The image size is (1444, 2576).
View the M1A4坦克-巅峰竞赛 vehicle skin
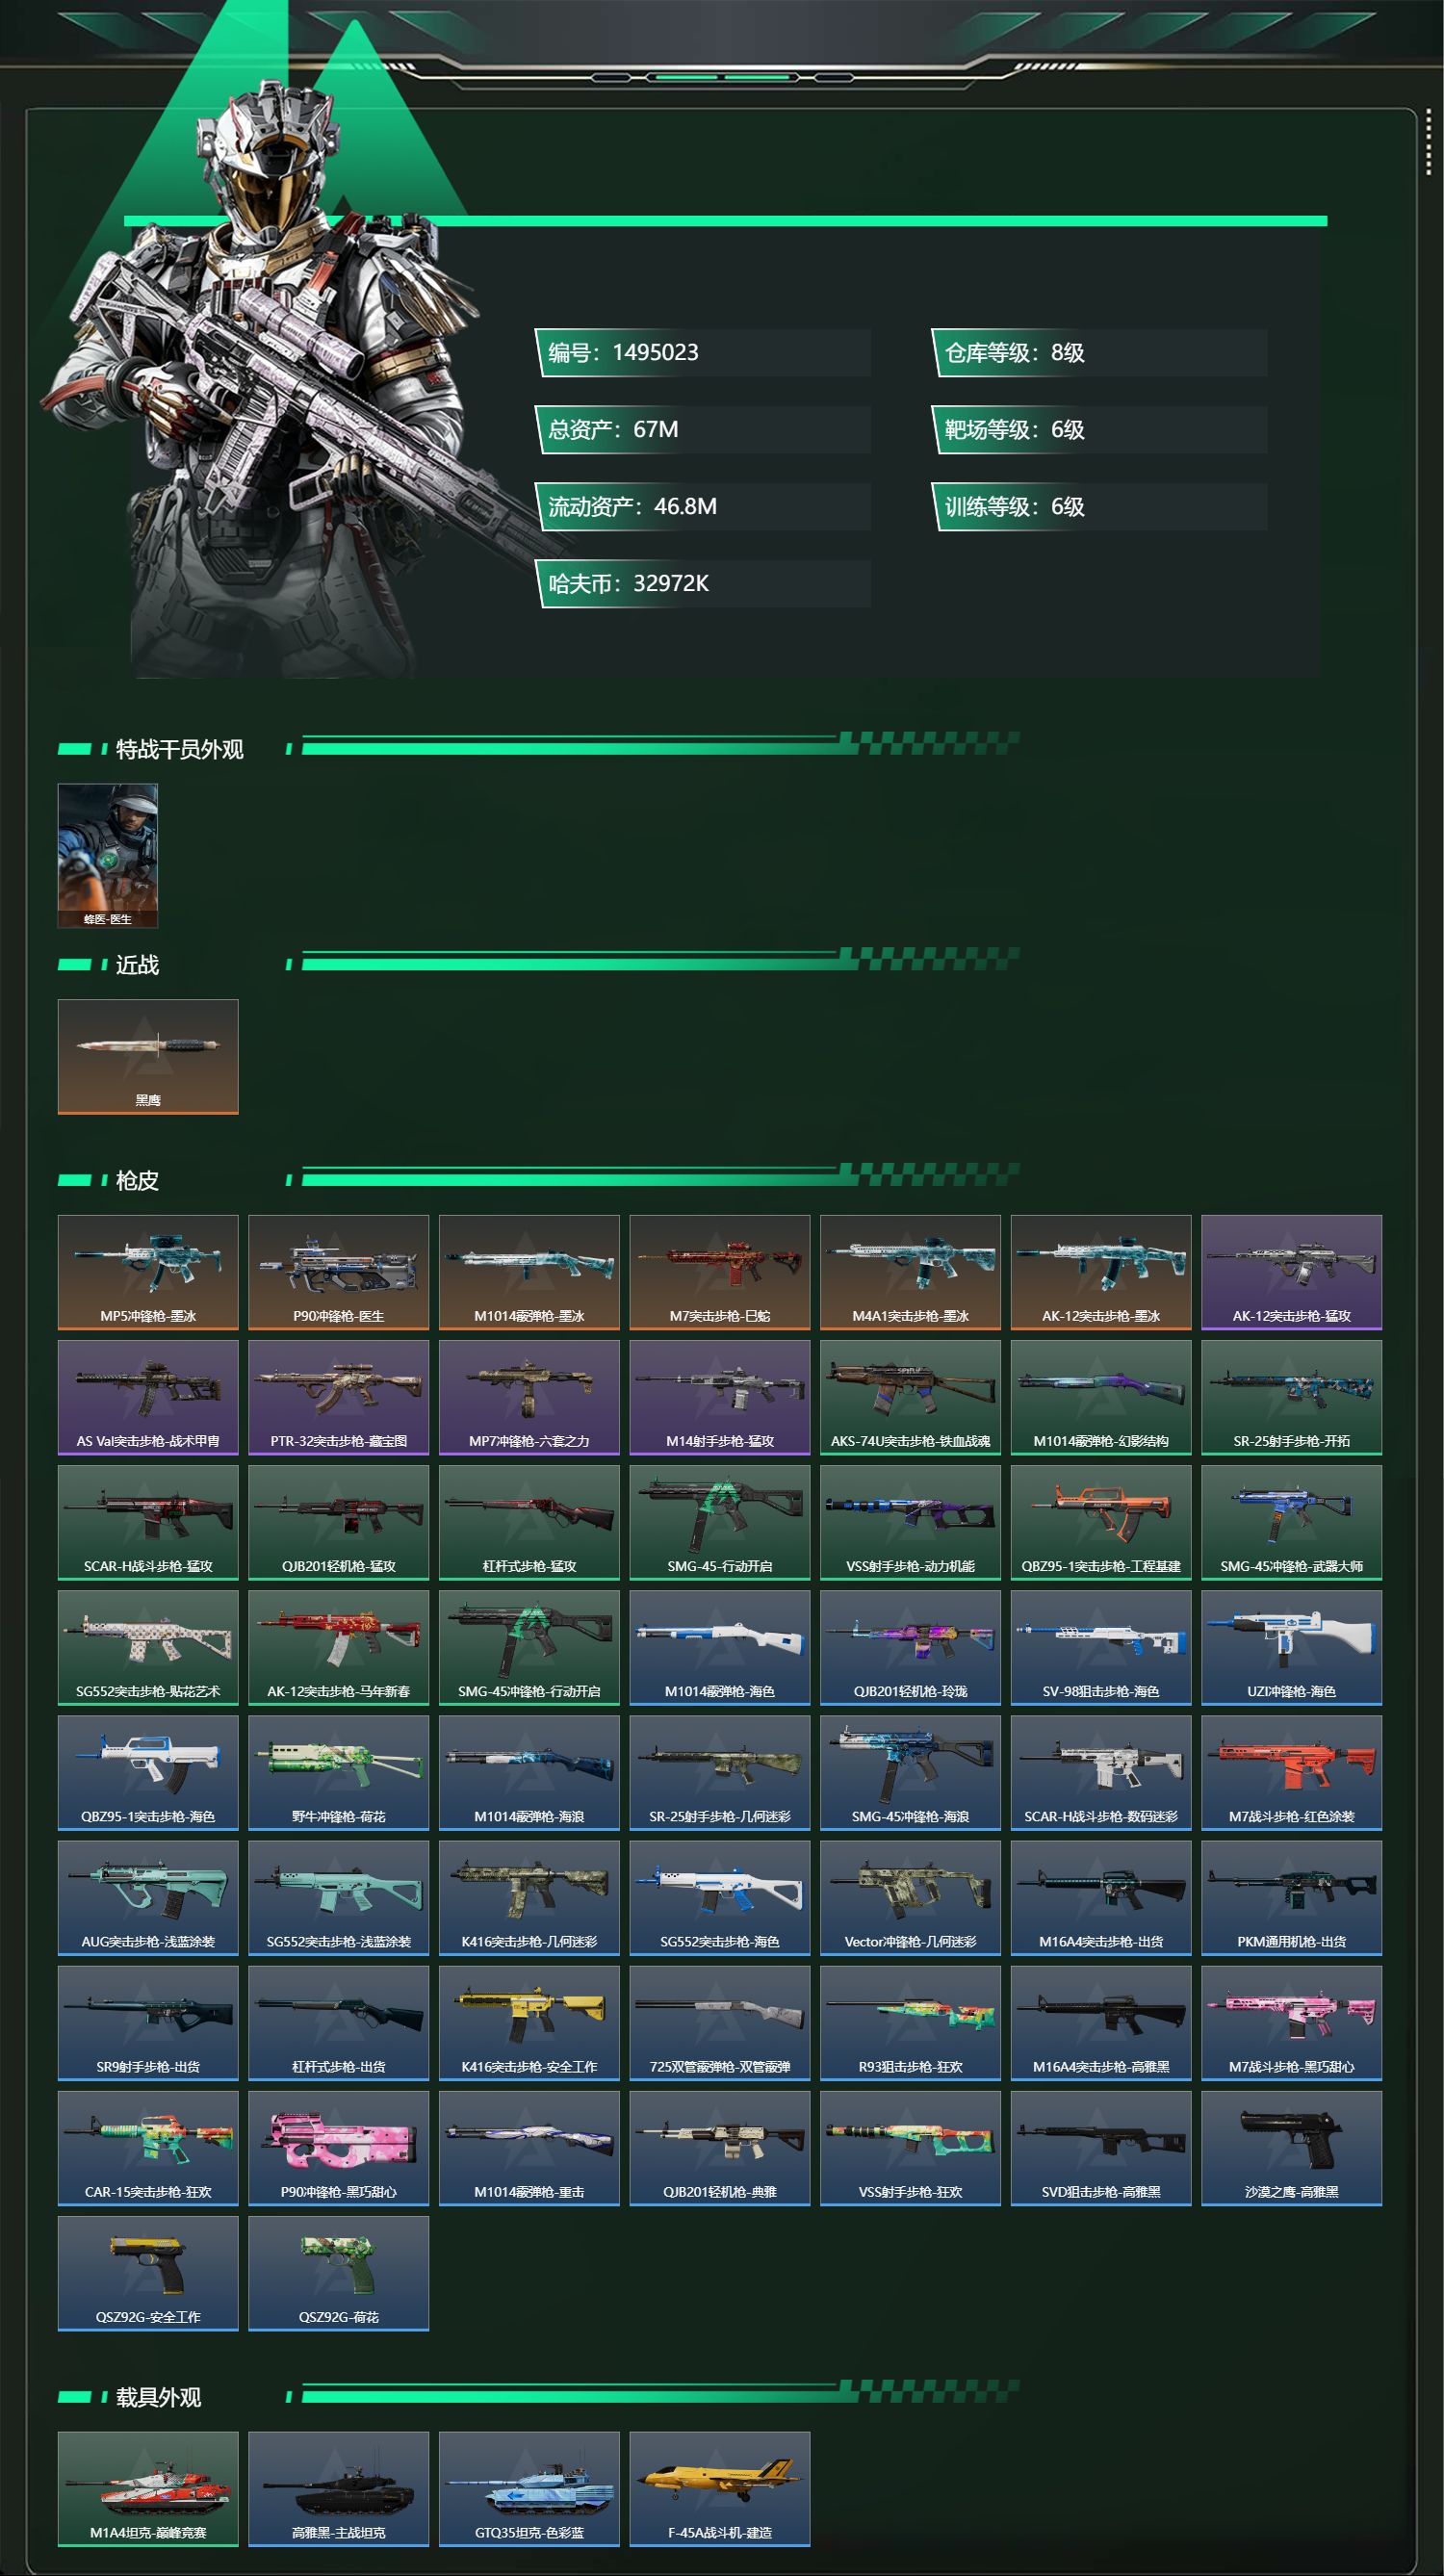[148, 2488]
